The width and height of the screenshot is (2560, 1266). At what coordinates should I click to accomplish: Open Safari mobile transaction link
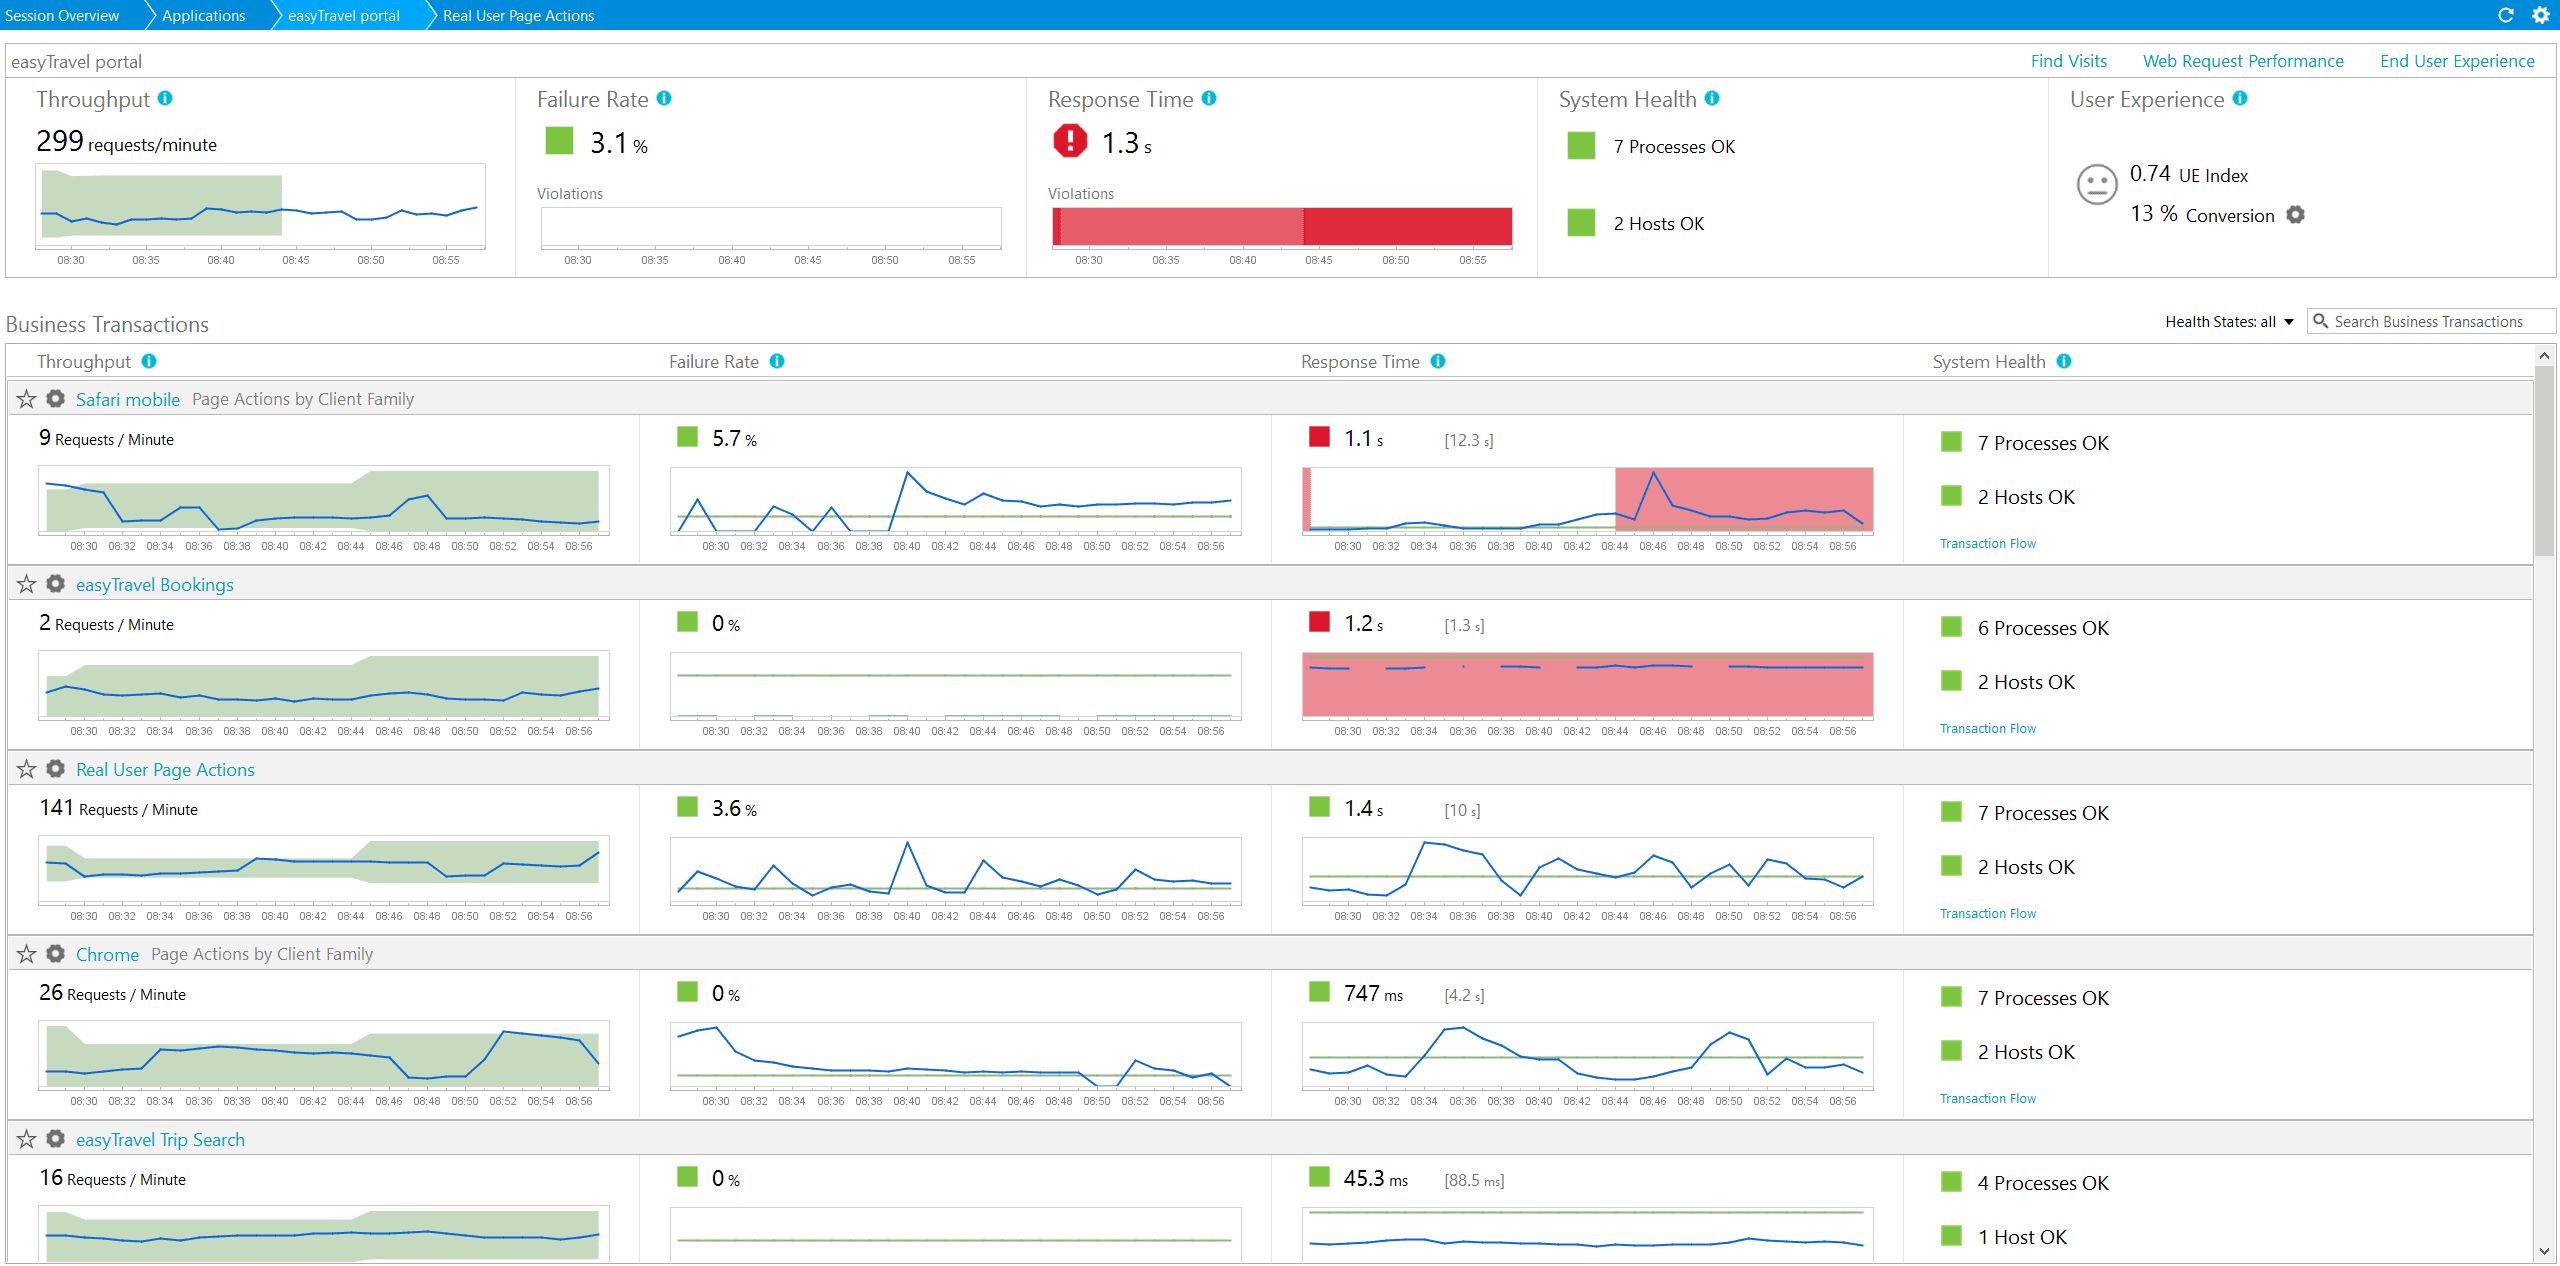(x=128, y=399)
